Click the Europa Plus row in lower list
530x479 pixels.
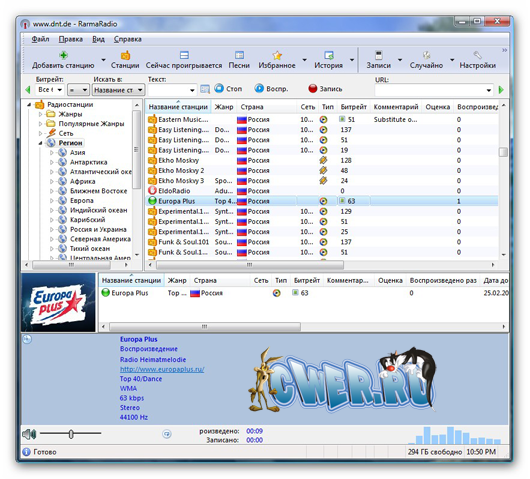(304, 293)
